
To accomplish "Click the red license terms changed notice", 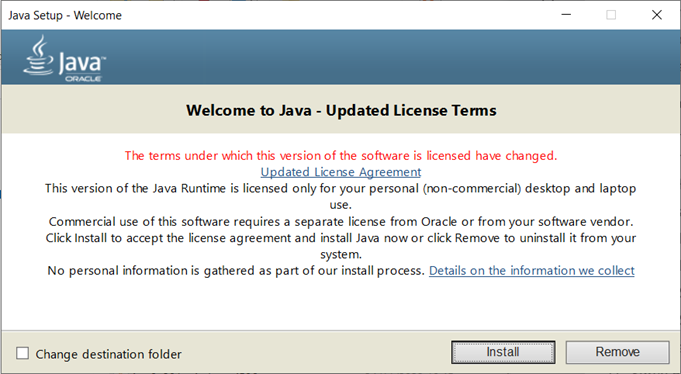I will [341, 156].
